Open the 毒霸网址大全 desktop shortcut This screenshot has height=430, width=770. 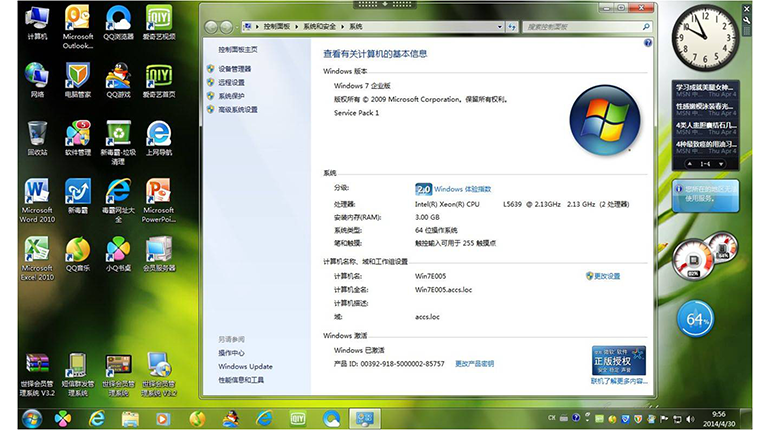(x=118, y=200)
